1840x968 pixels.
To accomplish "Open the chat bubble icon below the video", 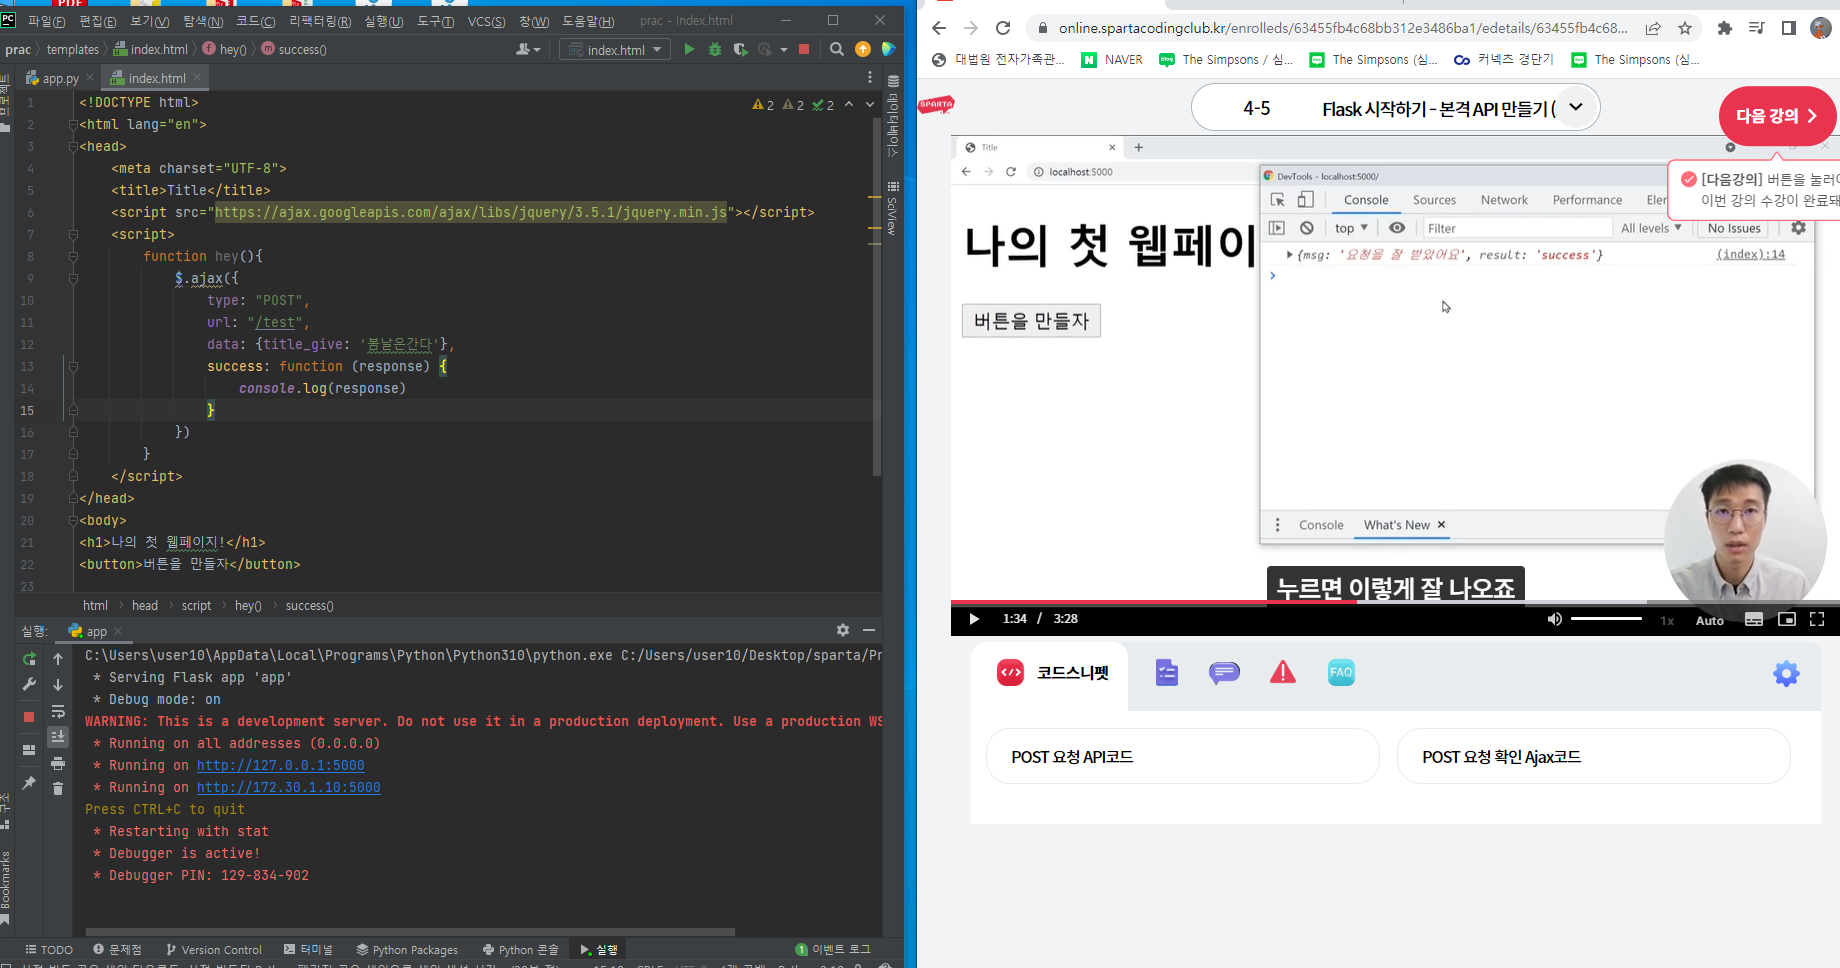I will click(x=1224, y=673).
